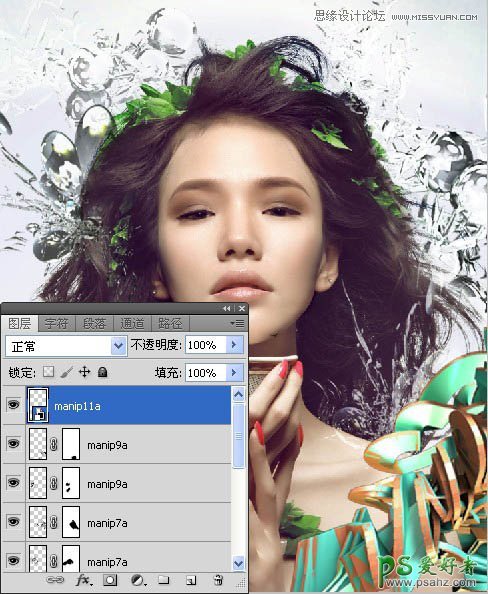This screenshot has height=594, width=488.
Task: Click the layers list scroll-down arrow
Action: pyautogui.click(x=238, y=563)
